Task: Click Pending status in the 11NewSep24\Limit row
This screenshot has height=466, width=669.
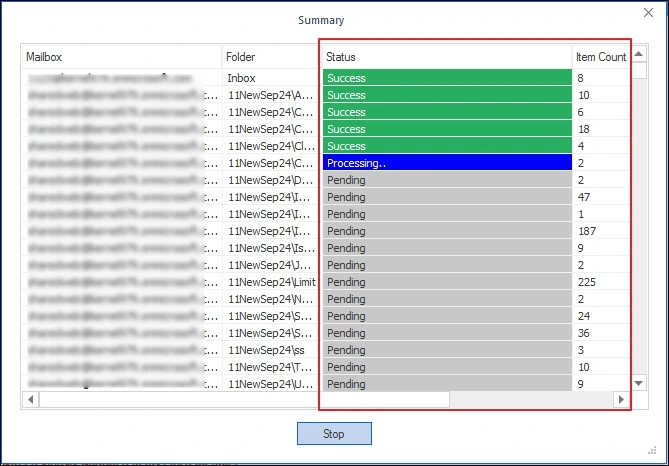Action: [x=447, y=282]
